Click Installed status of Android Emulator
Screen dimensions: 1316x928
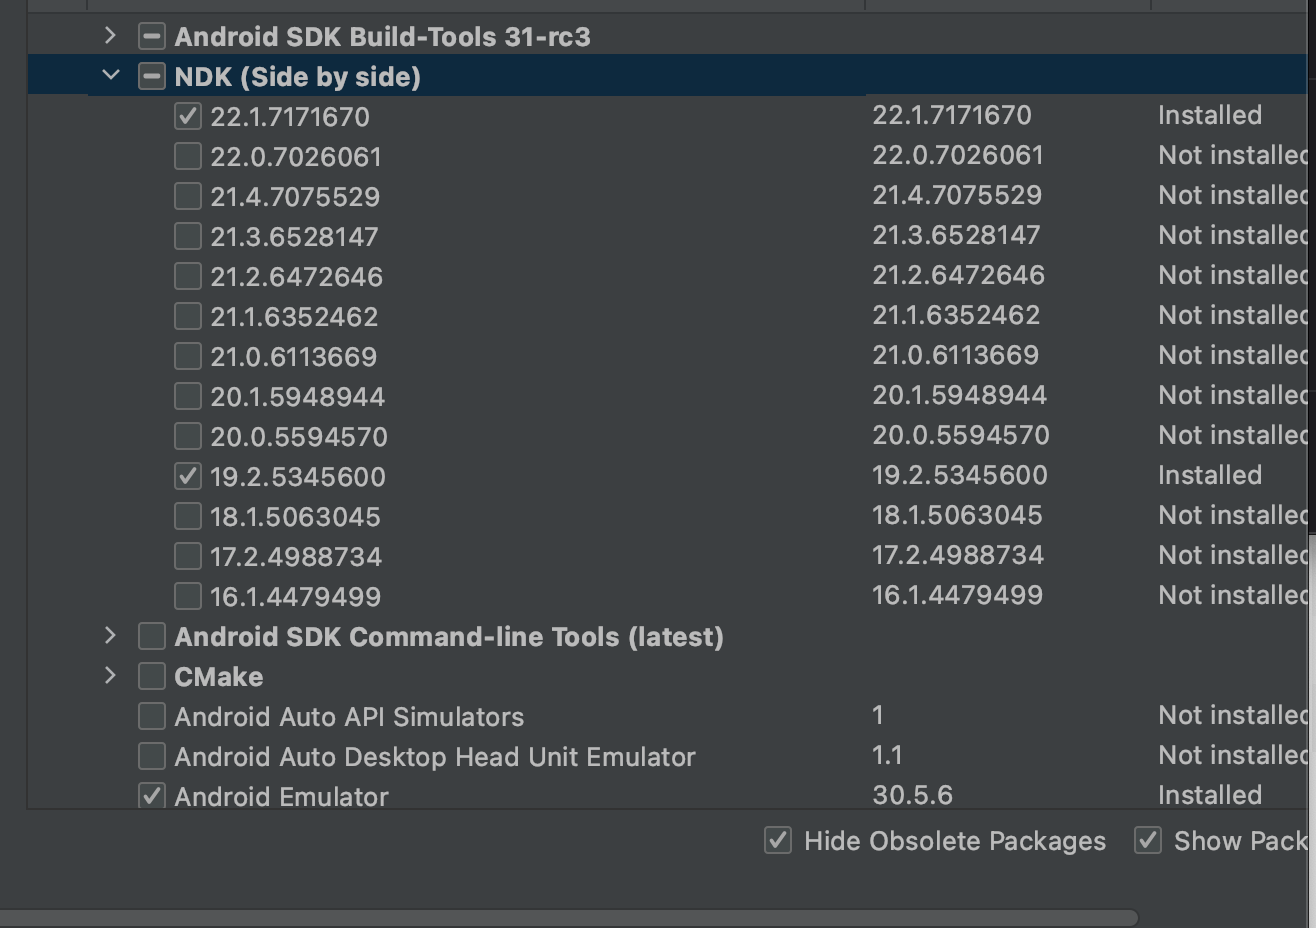coord(1210,795)
